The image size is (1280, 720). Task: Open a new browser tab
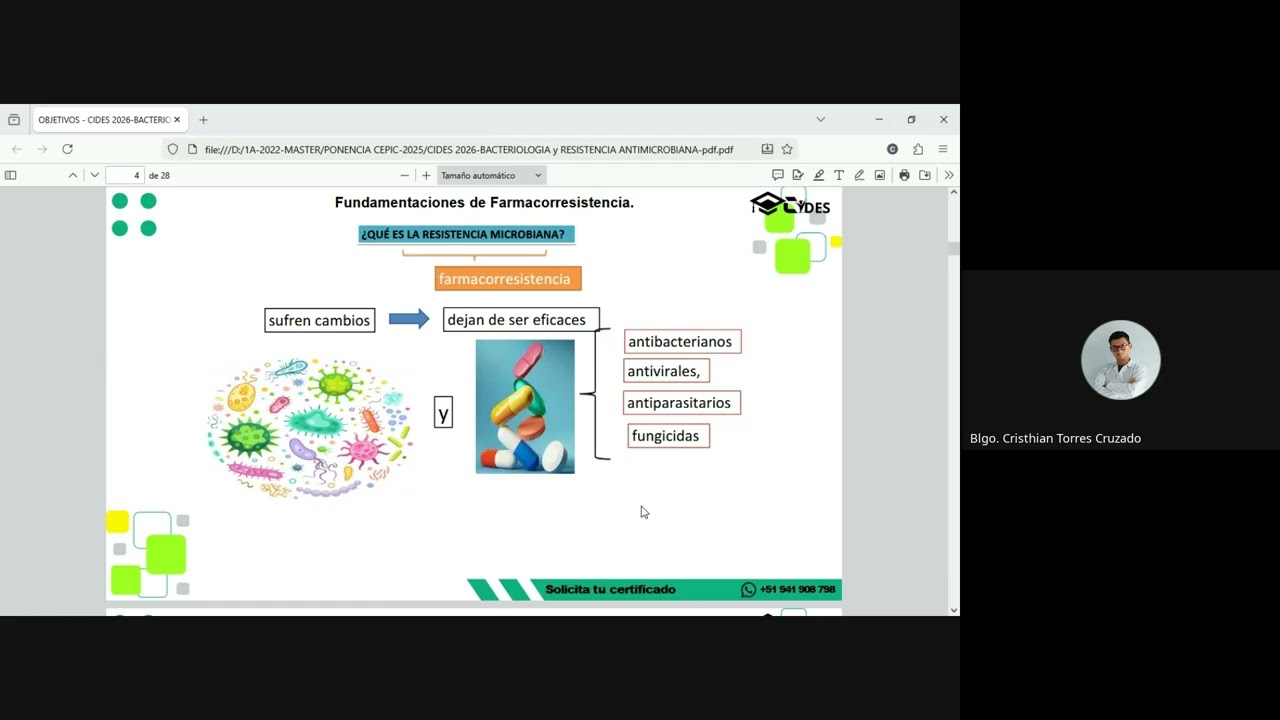[203, 120]
